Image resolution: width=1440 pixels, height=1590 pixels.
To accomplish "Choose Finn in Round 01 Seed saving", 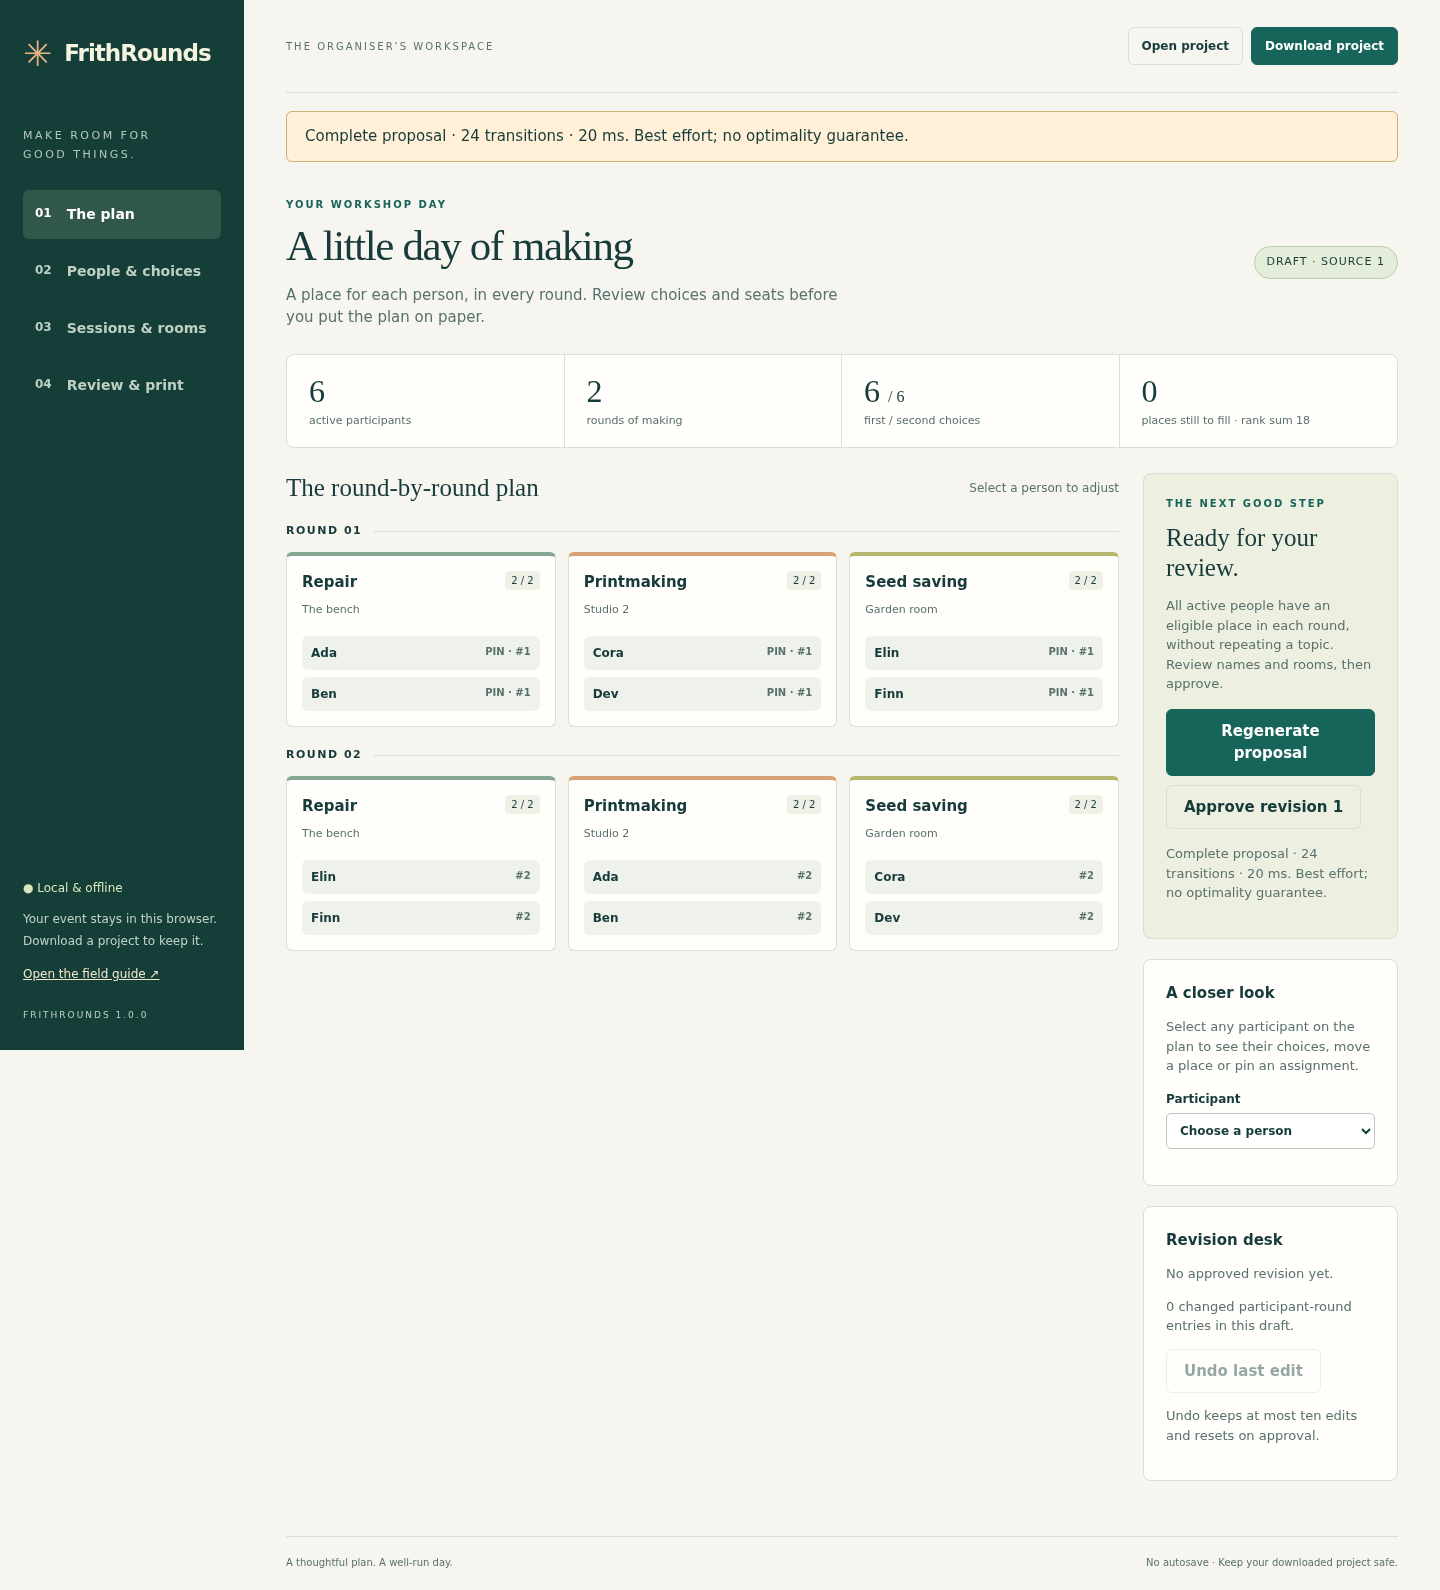I will pyautogui.click(x=984, y=694).
